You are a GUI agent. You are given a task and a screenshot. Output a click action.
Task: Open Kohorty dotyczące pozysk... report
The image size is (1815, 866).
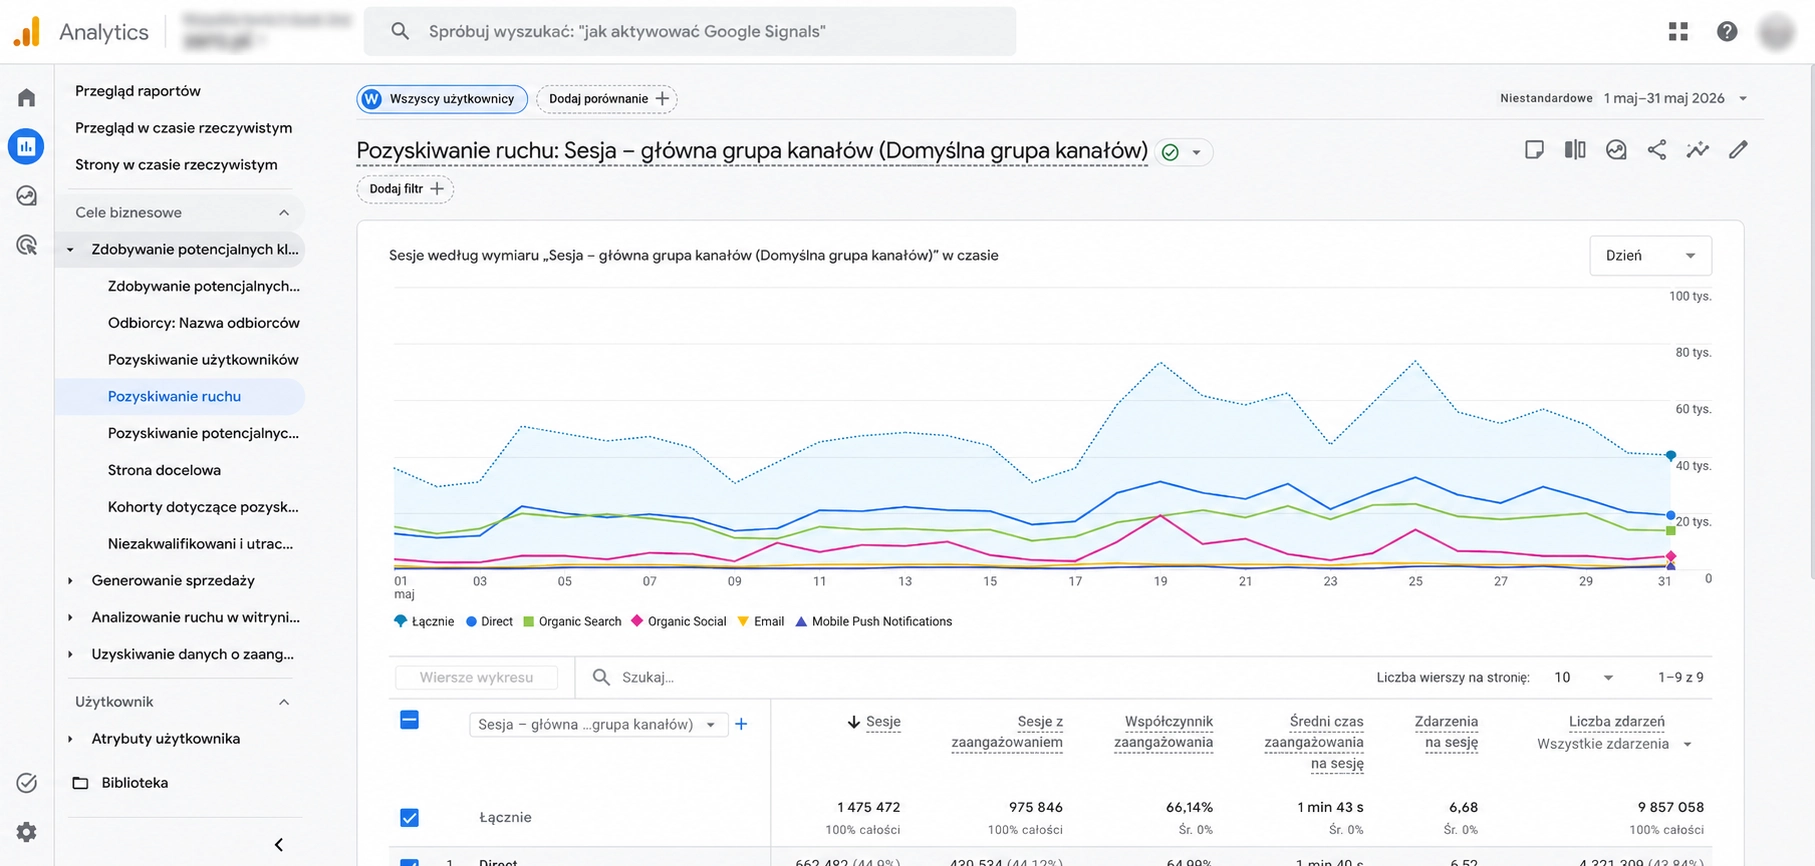point(203,507)
